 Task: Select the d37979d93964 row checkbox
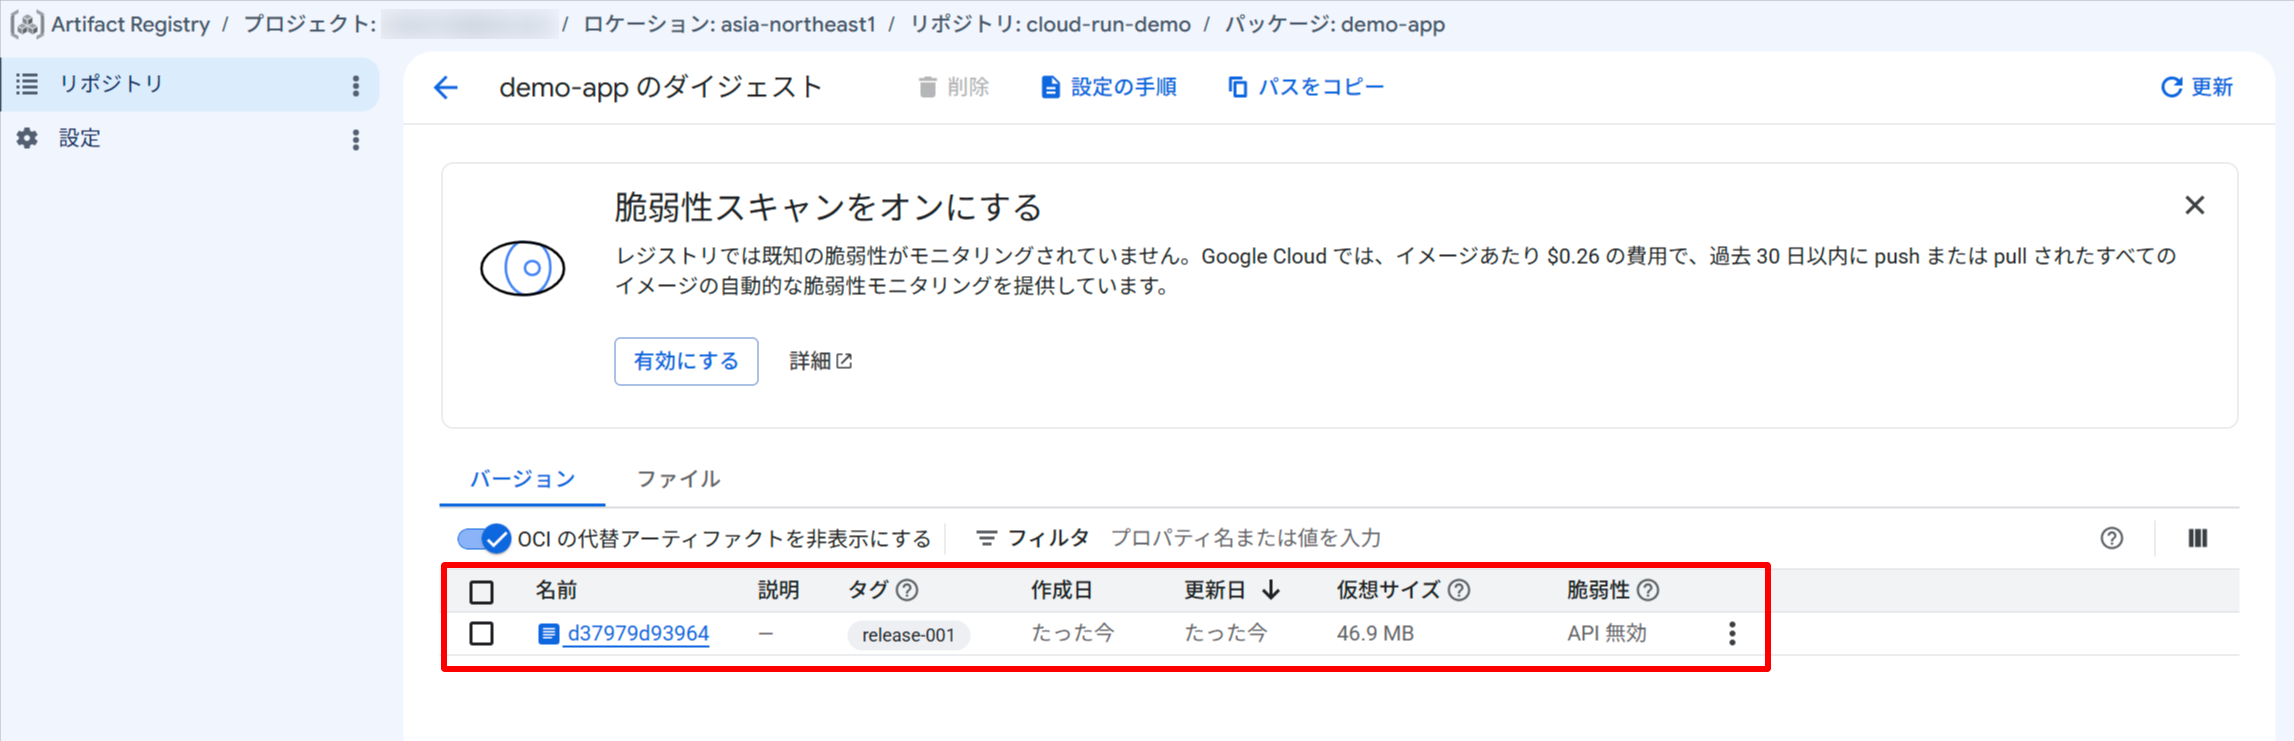pyautogui.click(x=482, y=633)
